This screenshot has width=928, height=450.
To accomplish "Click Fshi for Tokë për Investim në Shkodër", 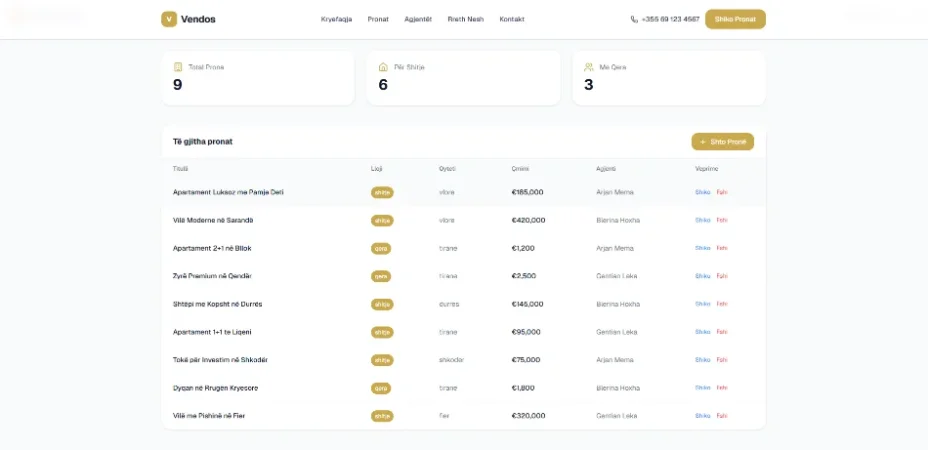I will click(721, 359).
